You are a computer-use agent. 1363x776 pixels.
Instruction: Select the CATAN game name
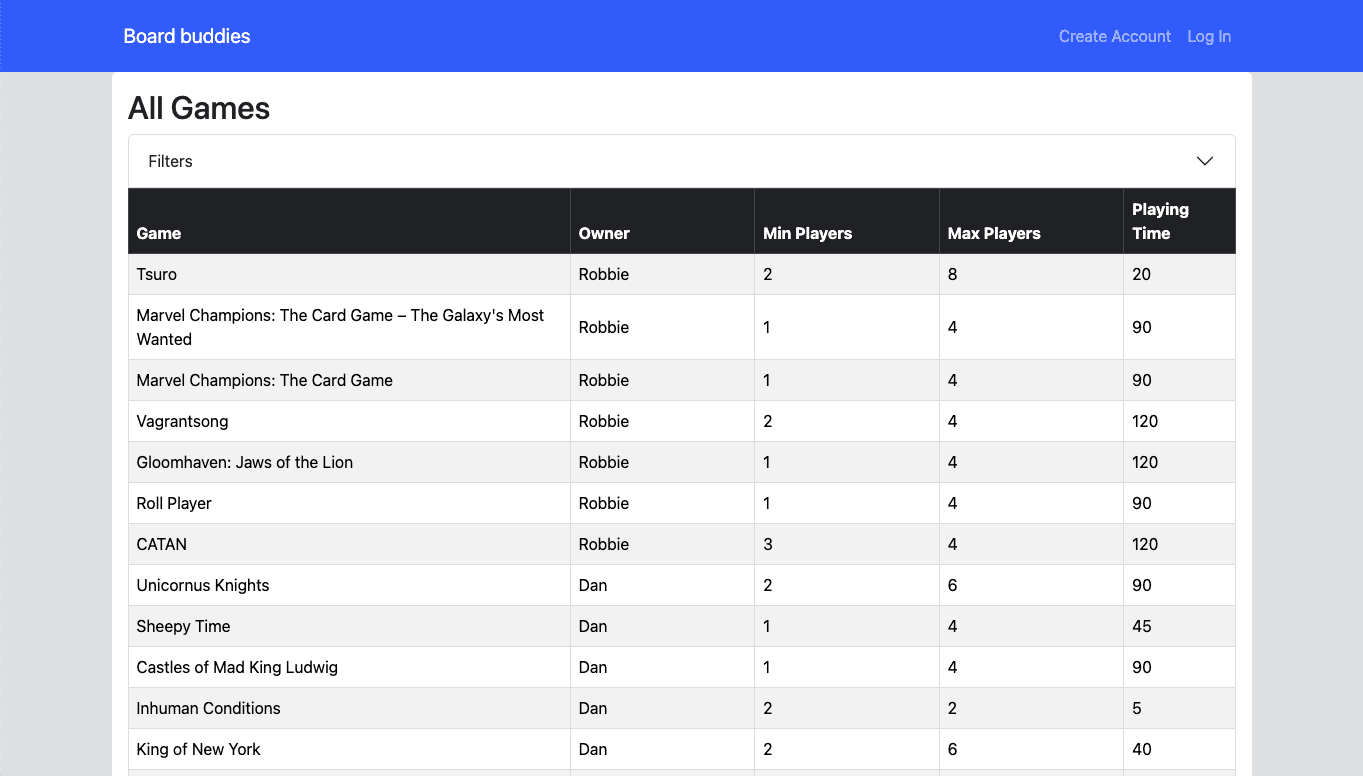click(x=162, y=544)
